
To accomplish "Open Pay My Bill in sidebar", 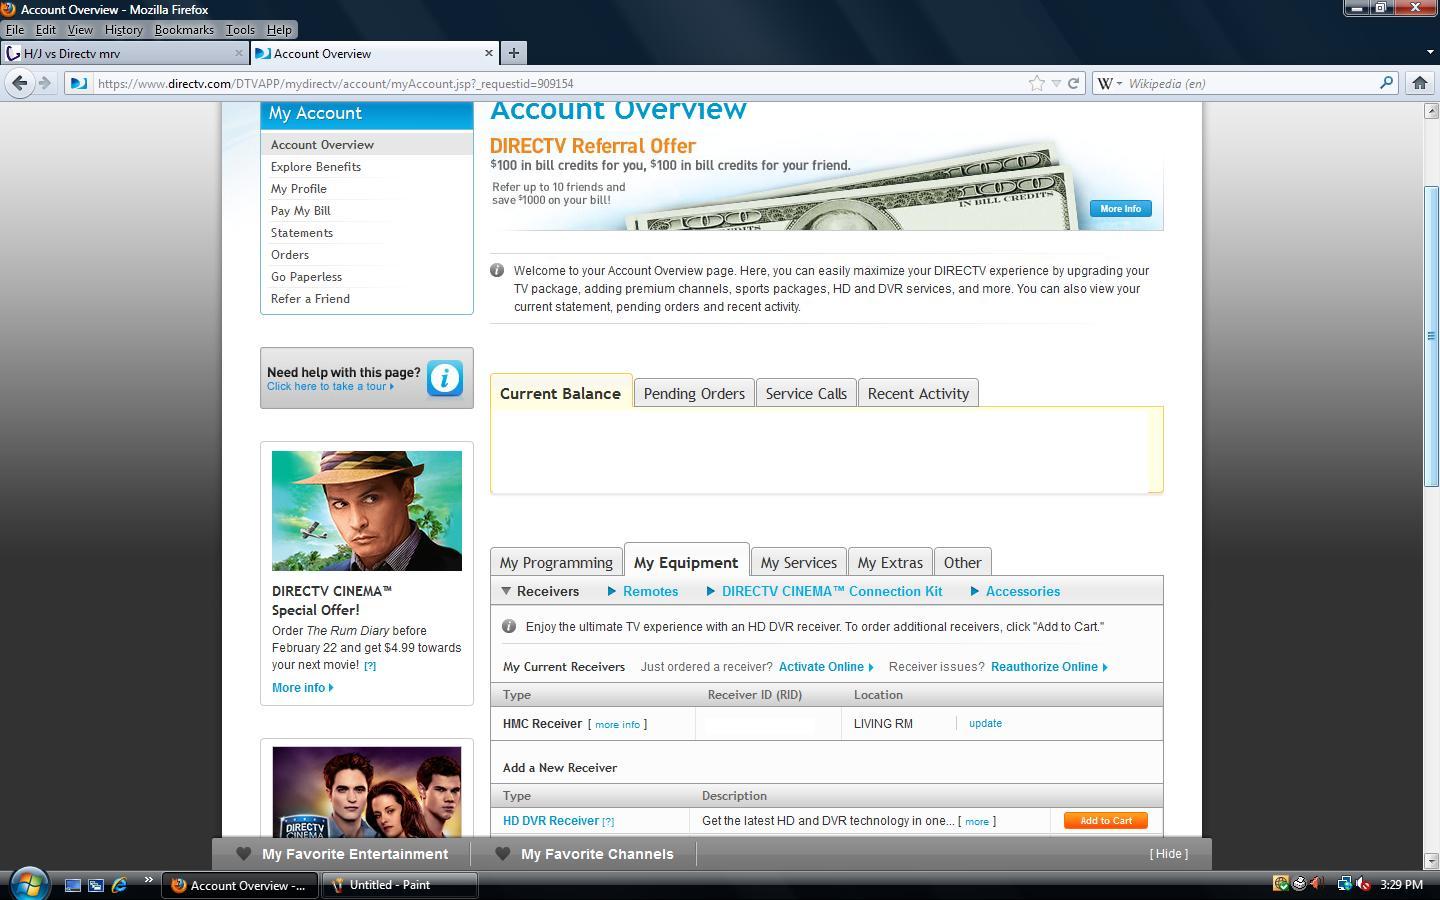I will (300, 211).
